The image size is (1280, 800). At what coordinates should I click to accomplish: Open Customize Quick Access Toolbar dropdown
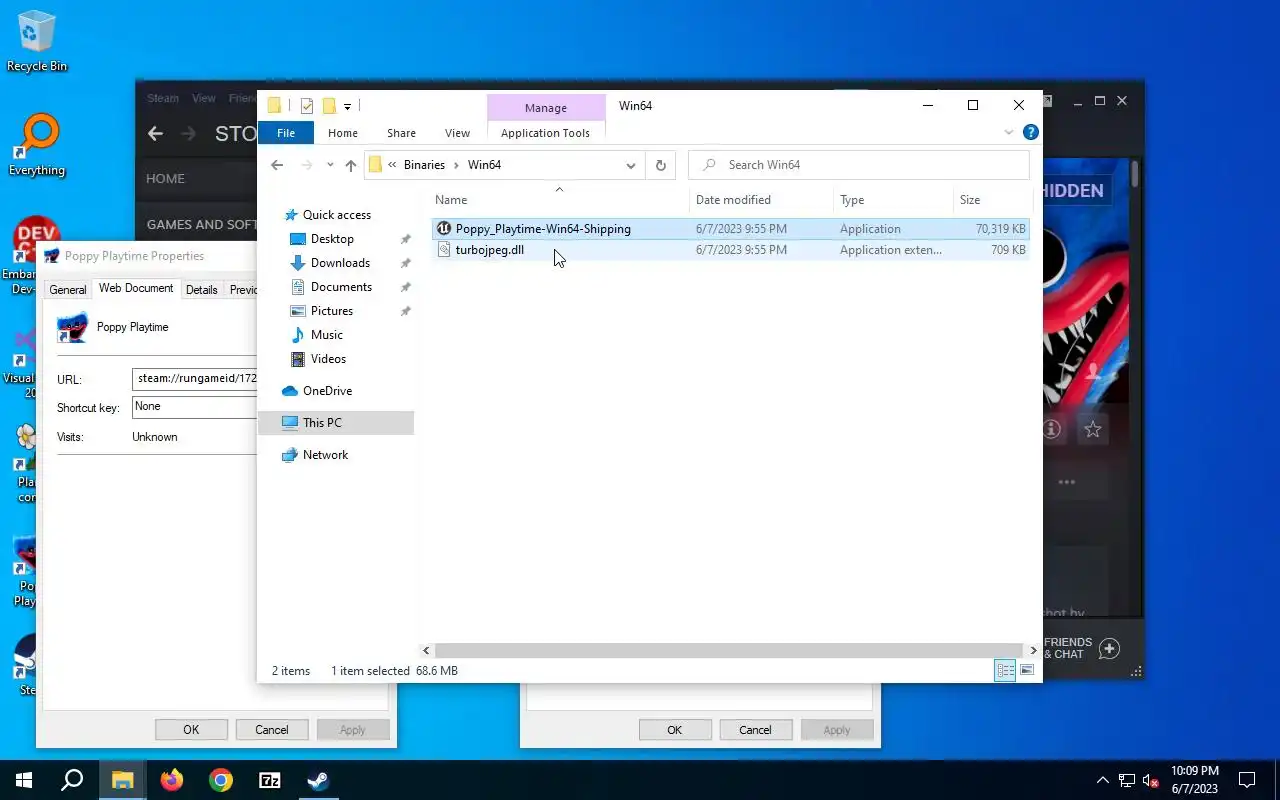[347, 106]
